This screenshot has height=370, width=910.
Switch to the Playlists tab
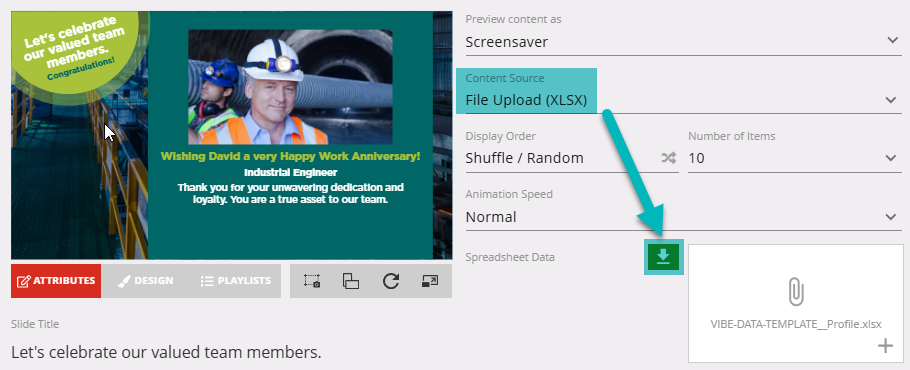(236, 281)
